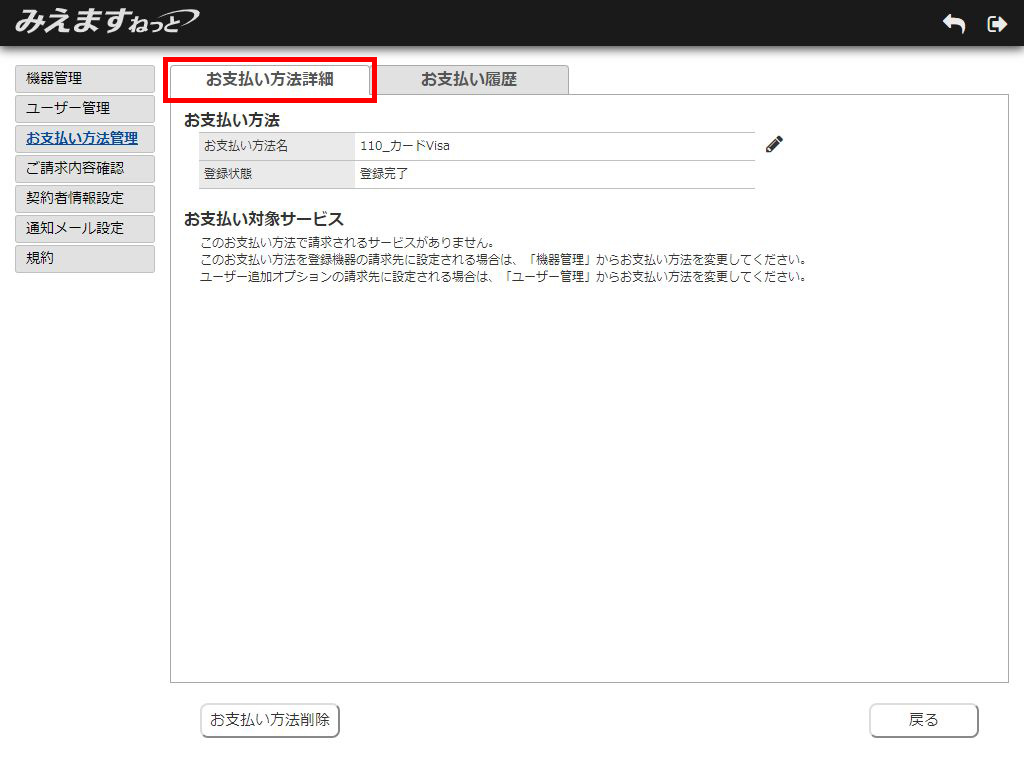Click the お支払い対象サービス heading
The width and height of the screenshot is (1024, 768).
click(x=263, y=219)
